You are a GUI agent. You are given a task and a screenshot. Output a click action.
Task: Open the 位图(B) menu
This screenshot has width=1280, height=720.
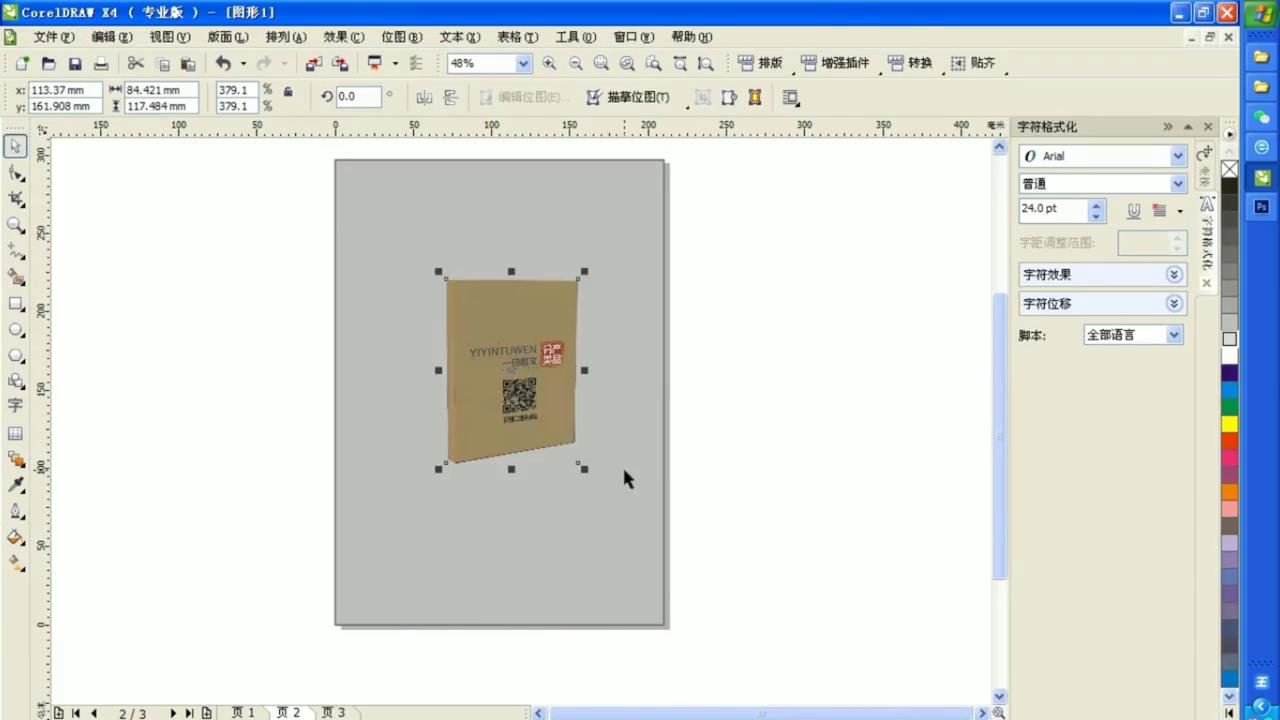(x=401, y=37)
